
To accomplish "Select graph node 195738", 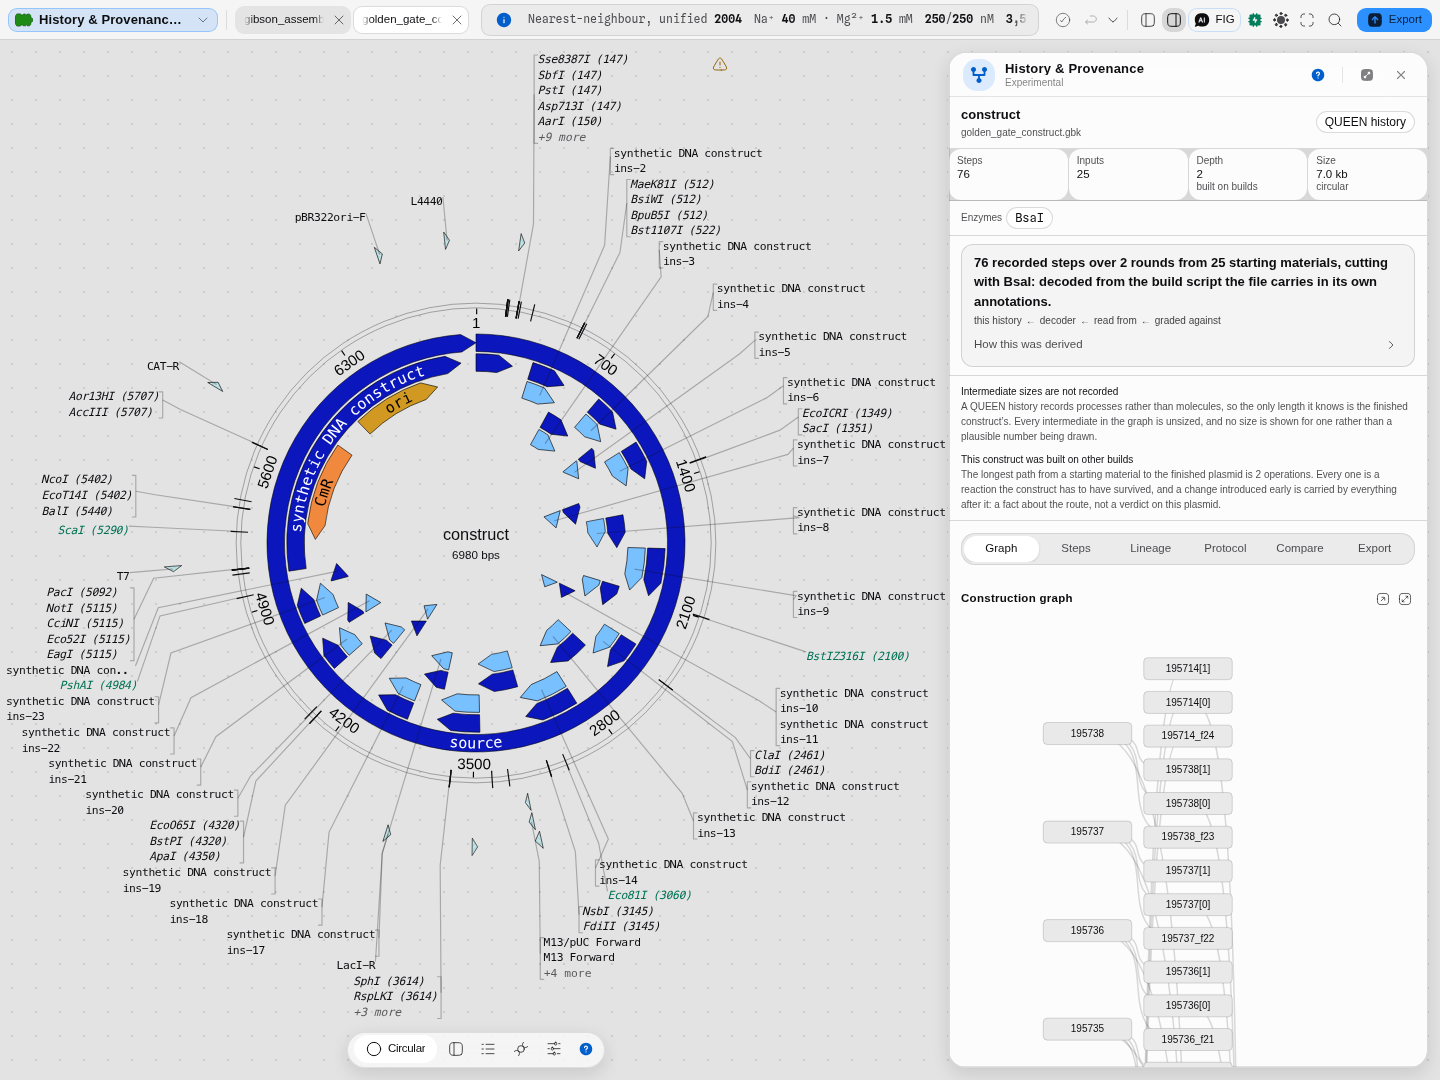I will click(x=1087, y=734).
